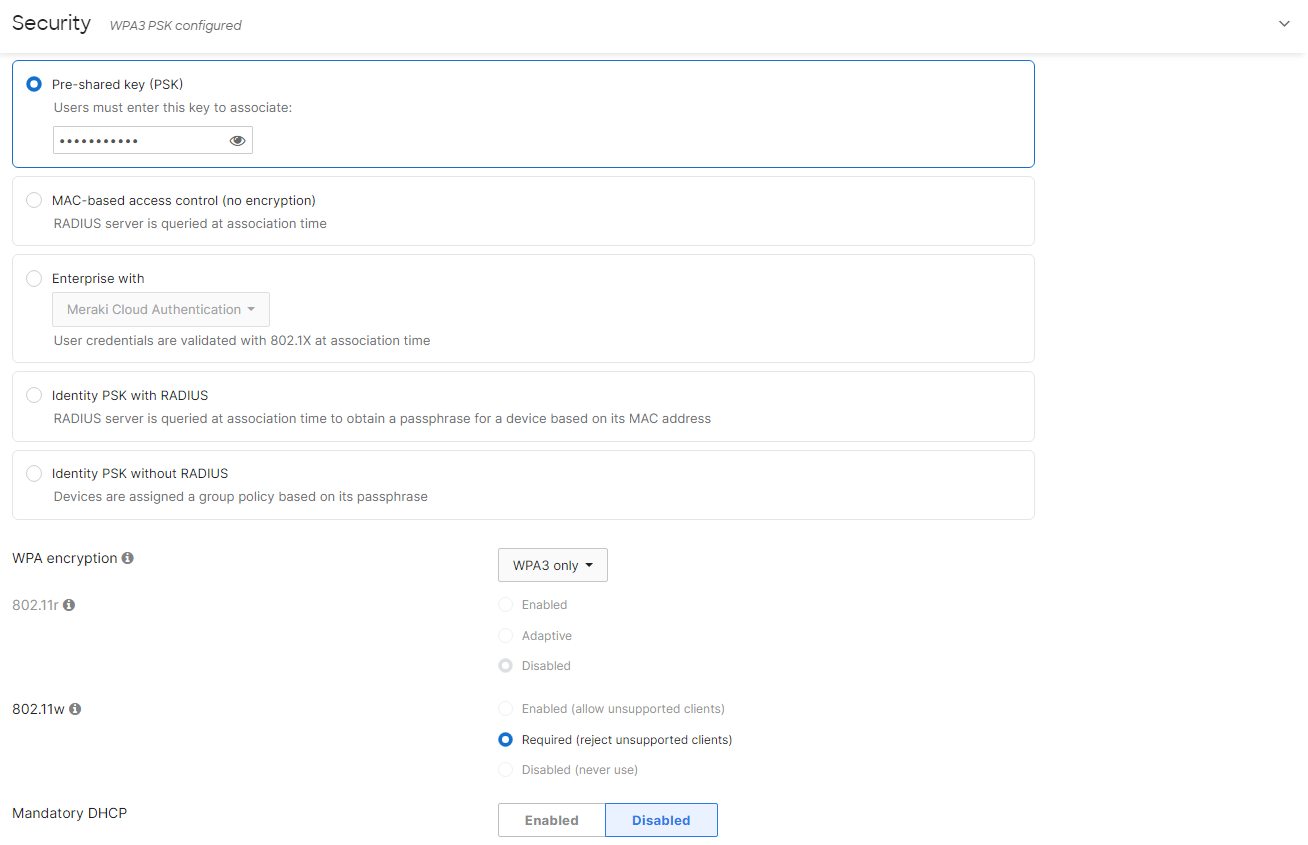Click 'RADIUS server is queried at association time' text
Screen dimensions: 1308x845
(190, 223)
